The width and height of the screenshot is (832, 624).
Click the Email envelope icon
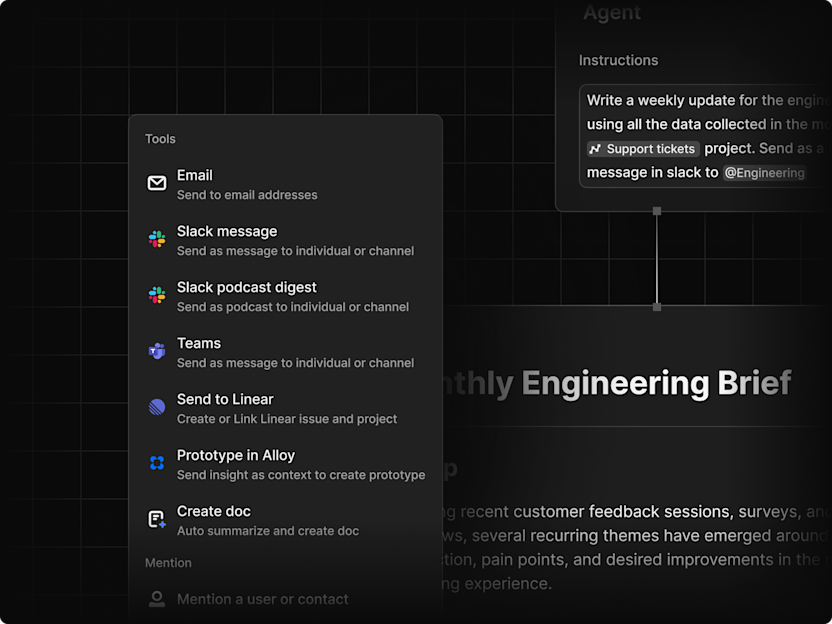157,183
